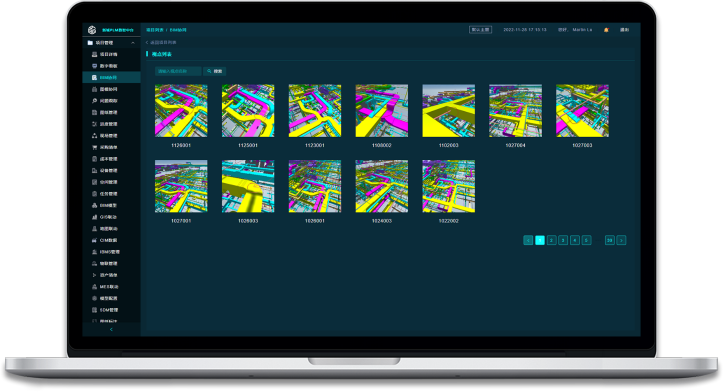The image size is (723, 392).
Task: Click the search button with magnifier
Action: (x=215, y=71)
